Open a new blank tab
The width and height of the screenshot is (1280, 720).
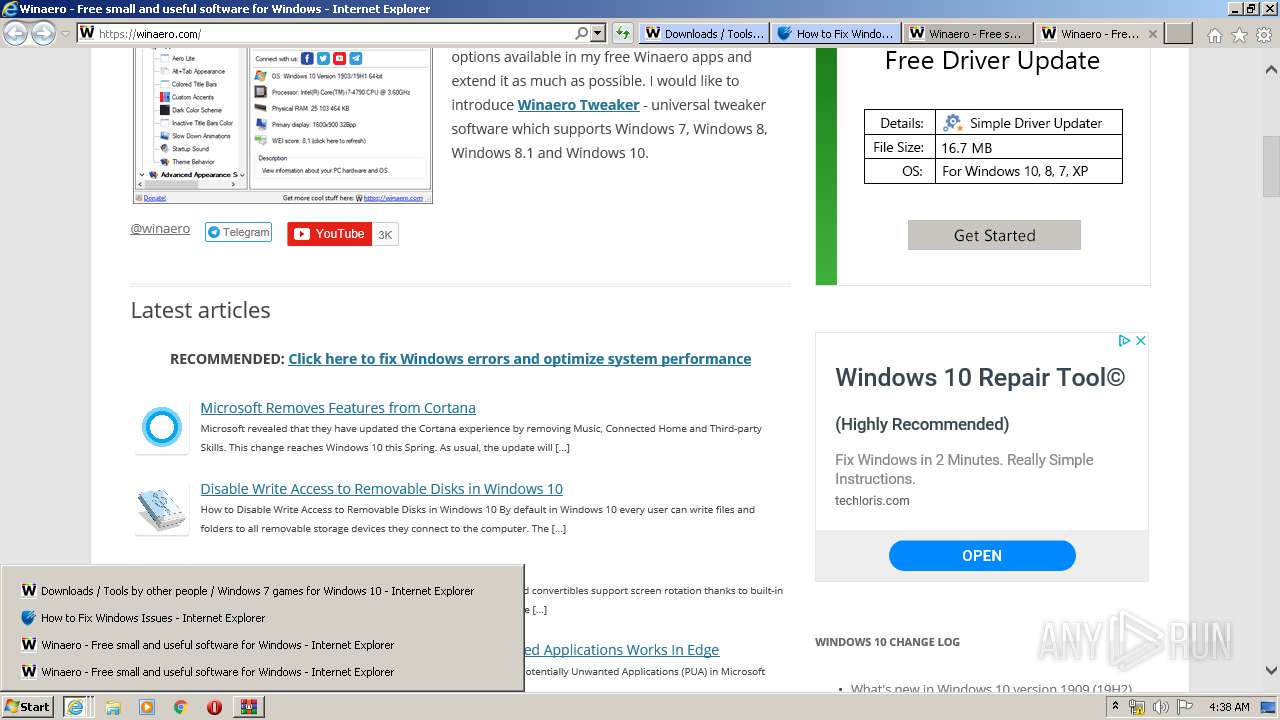[x=1179, y=33]
